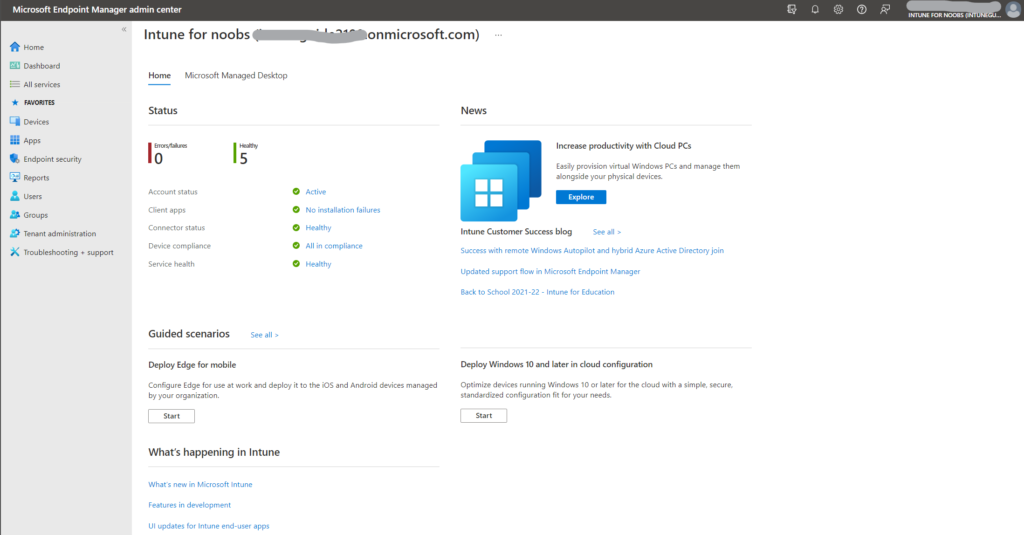Image resolution: width=1024 pixels, height=535 pixels.
Task: Open Devices in the sidebar
Action: pyautogui.click(x=36, y=122)
